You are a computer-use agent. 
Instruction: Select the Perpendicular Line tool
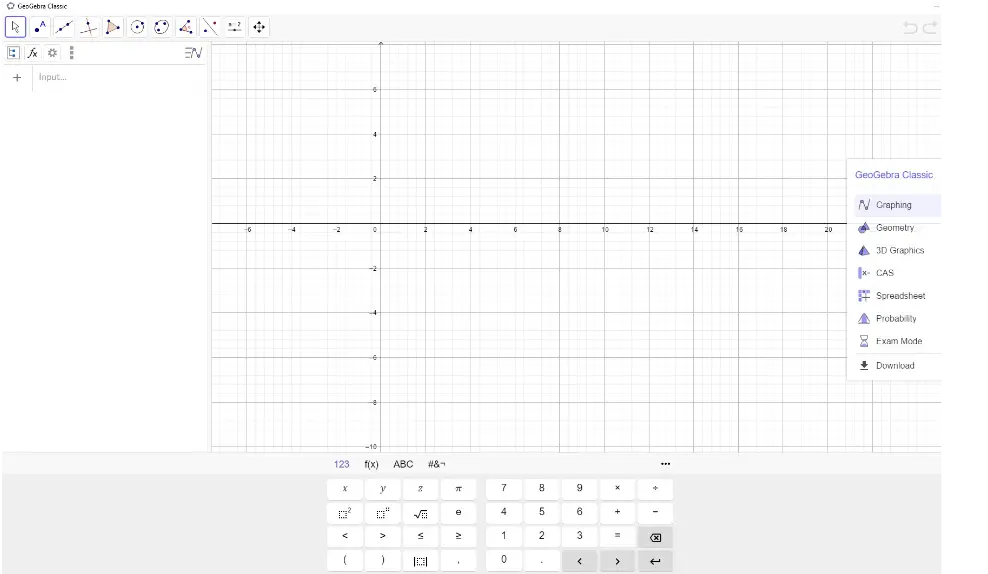tap(89, 27)
